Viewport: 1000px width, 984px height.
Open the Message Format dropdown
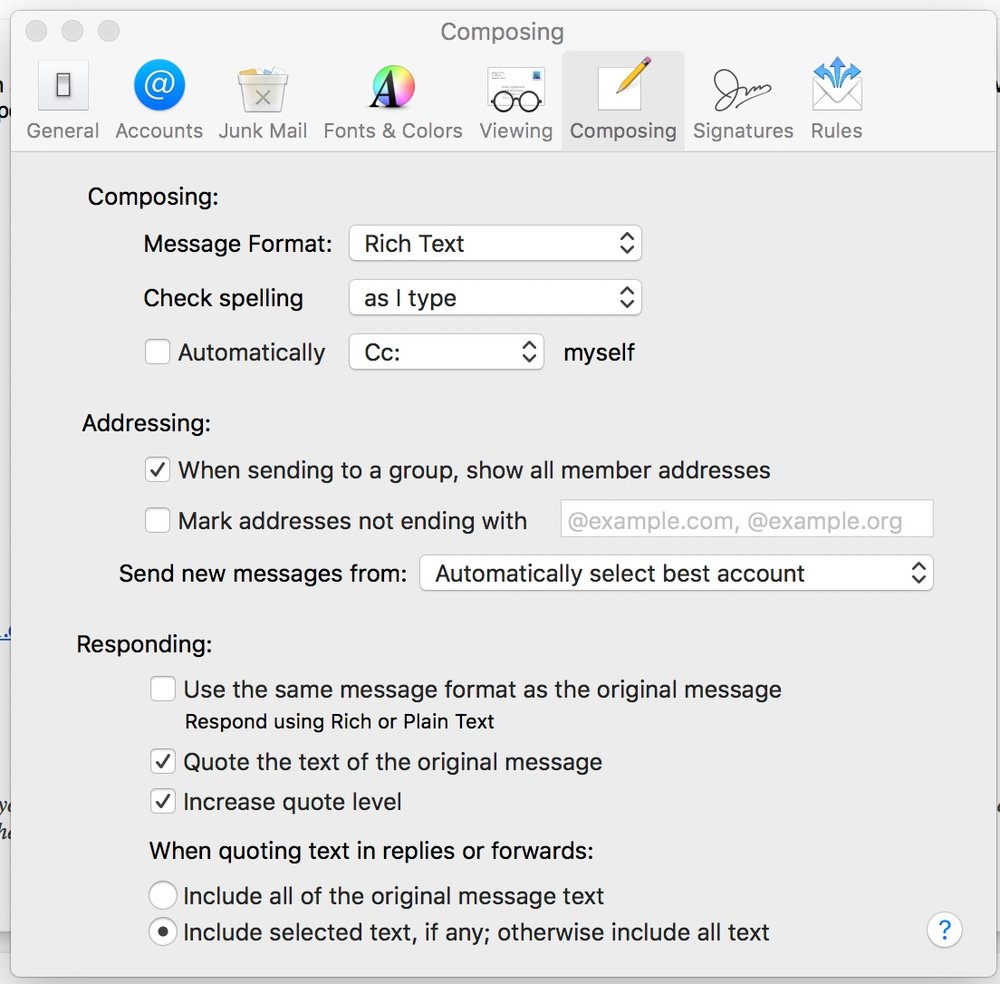tap(495, 243)
